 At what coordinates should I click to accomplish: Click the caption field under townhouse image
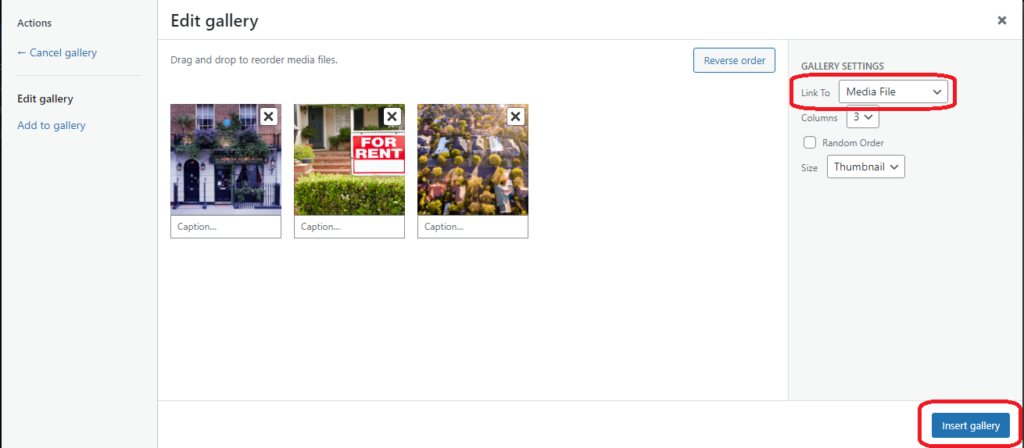tap(225, 227)
